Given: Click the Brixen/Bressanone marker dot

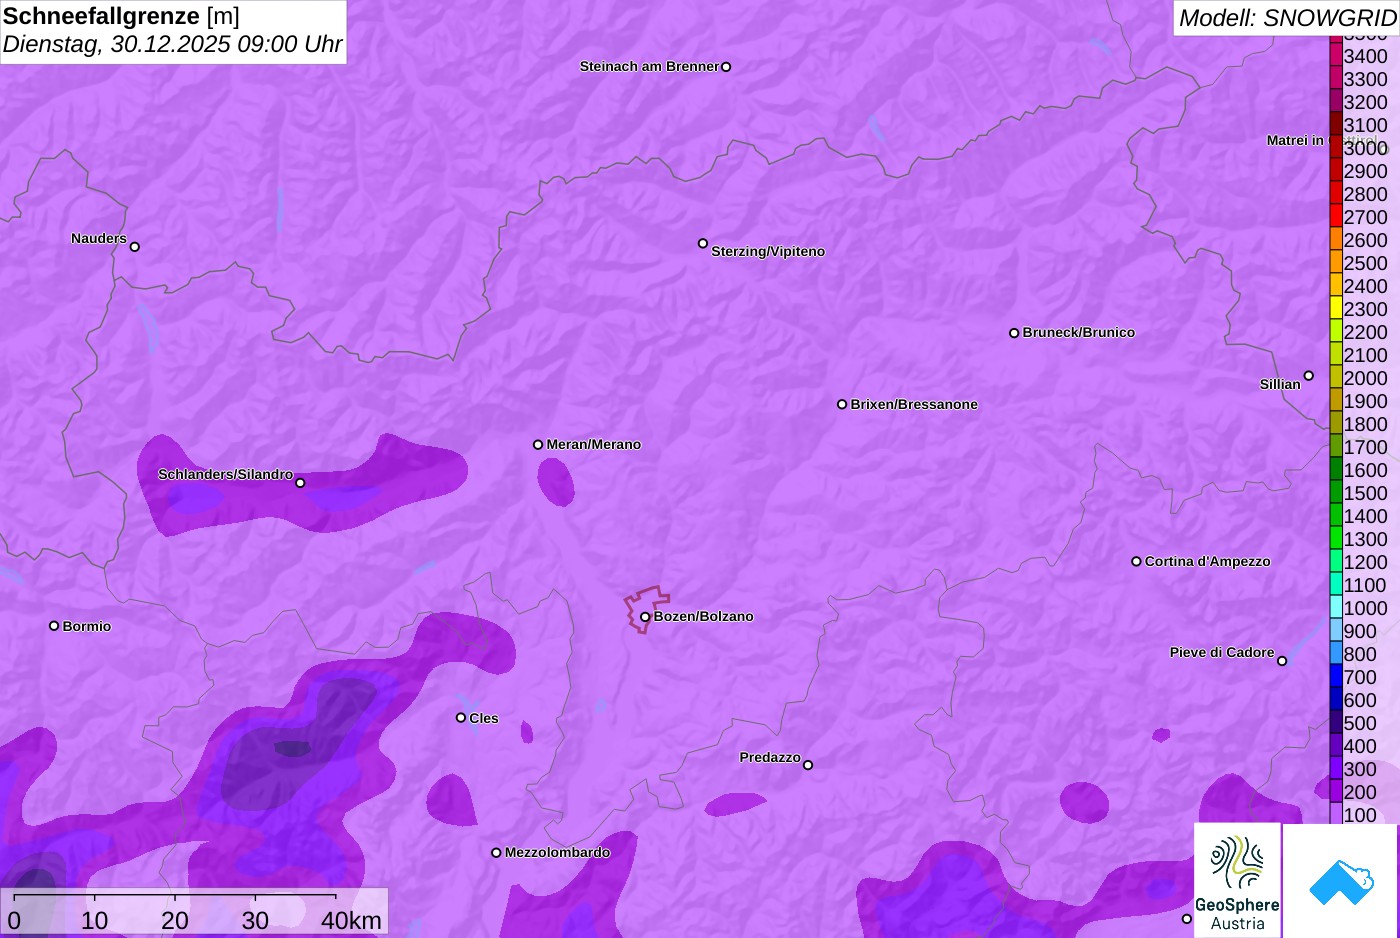Looking at the screenshot, I should pos(842,404).
